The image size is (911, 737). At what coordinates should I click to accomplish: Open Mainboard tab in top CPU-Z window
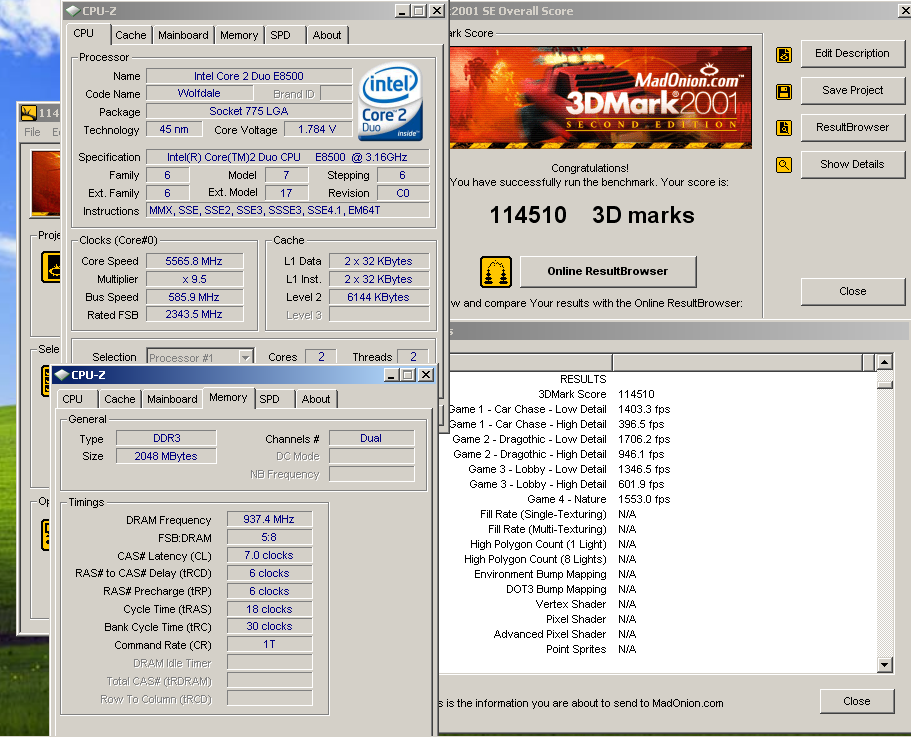(183, 35)
